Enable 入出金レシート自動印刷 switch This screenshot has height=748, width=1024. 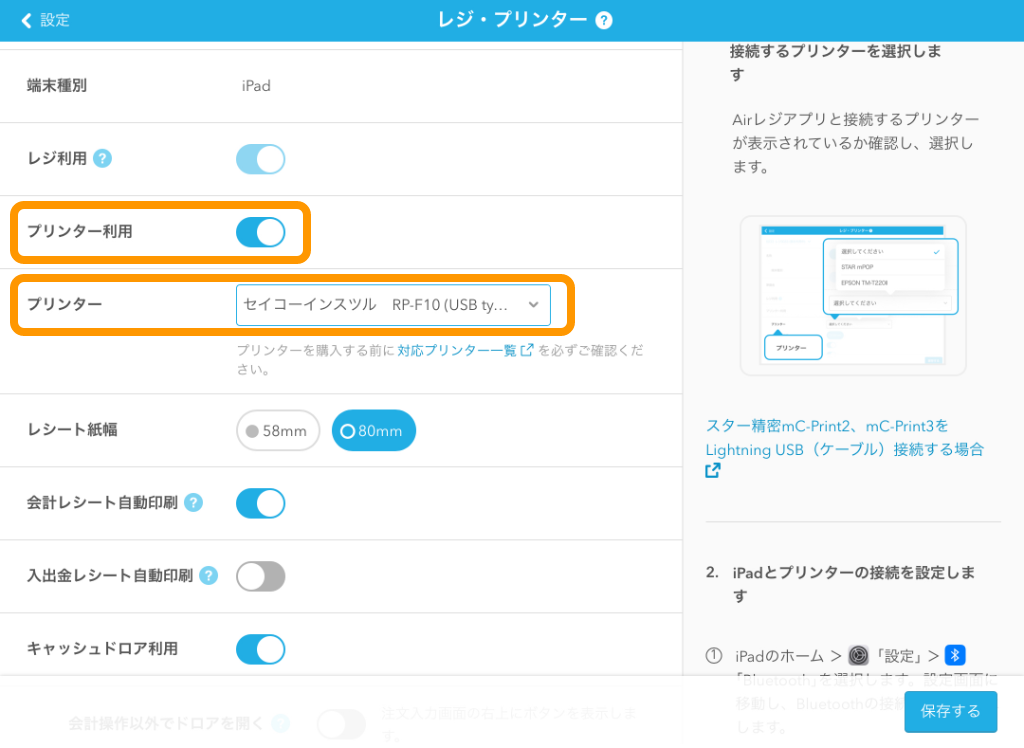tap(261, 576)
